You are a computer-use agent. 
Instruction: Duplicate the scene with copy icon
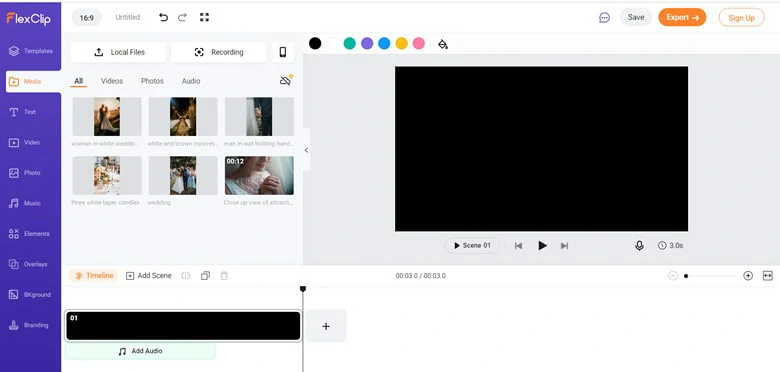pyautogui.click(x=205, y=276)
